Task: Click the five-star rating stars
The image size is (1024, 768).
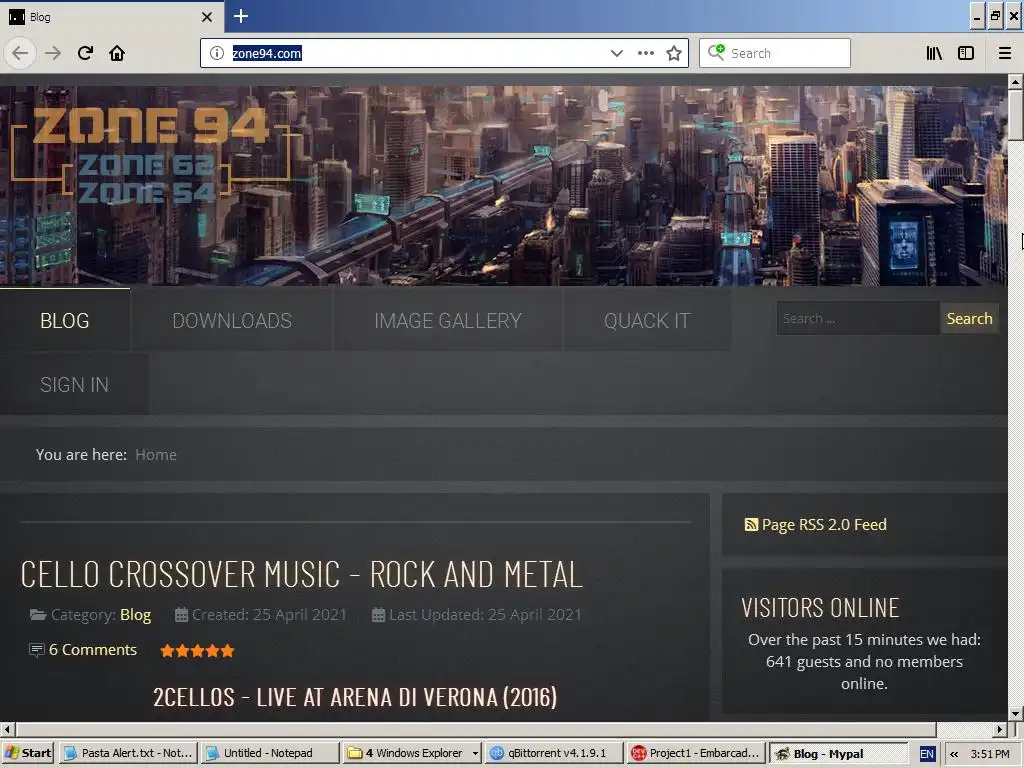Action: [197, 650]
